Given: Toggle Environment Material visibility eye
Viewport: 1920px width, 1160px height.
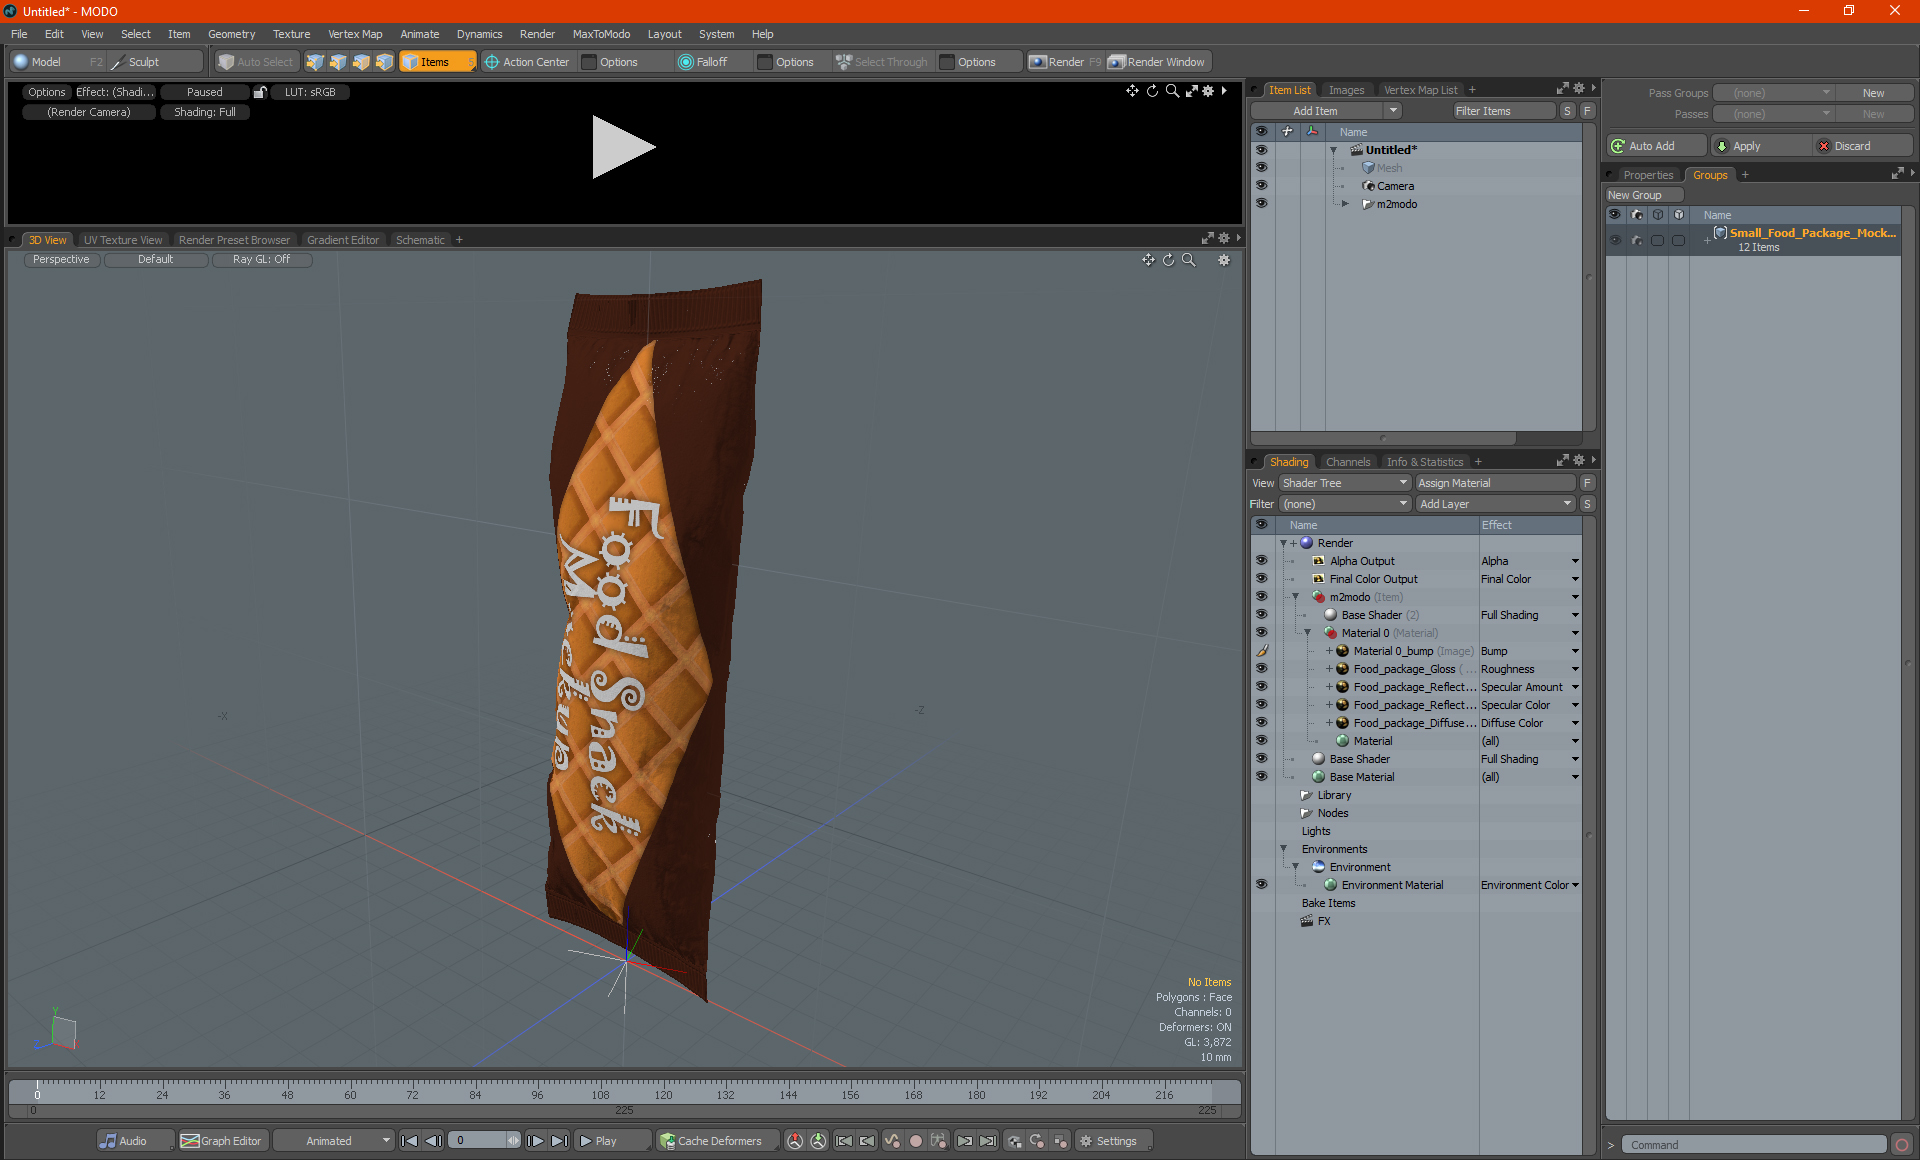Looking at the screenshot, I should pos(1261,885).
